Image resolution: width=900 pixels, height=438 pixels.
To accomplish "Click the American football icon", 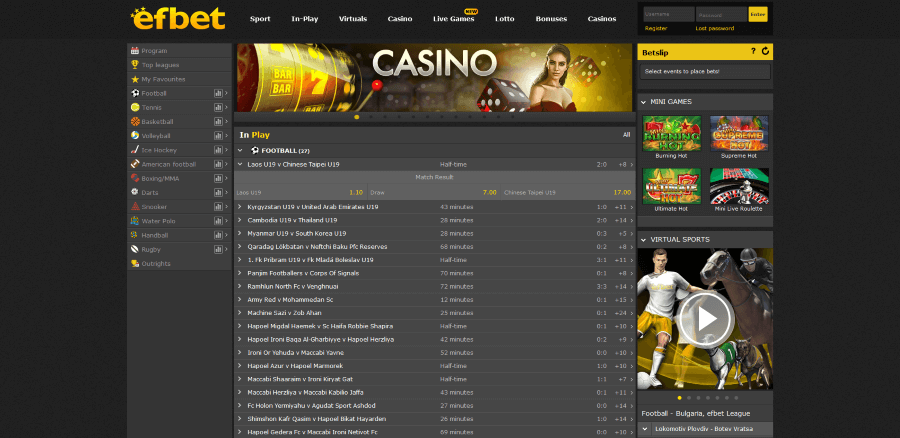I will point(135,164).
